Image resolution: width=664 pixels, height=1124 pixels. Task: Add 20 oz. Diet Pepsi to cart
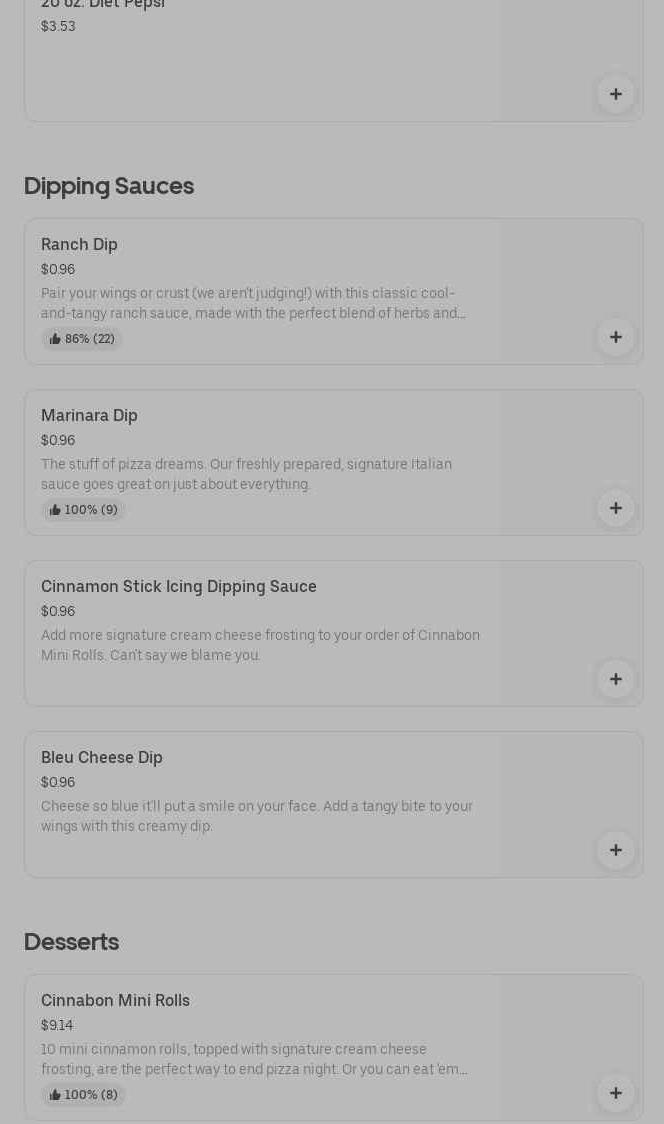[x=616, y=94]
